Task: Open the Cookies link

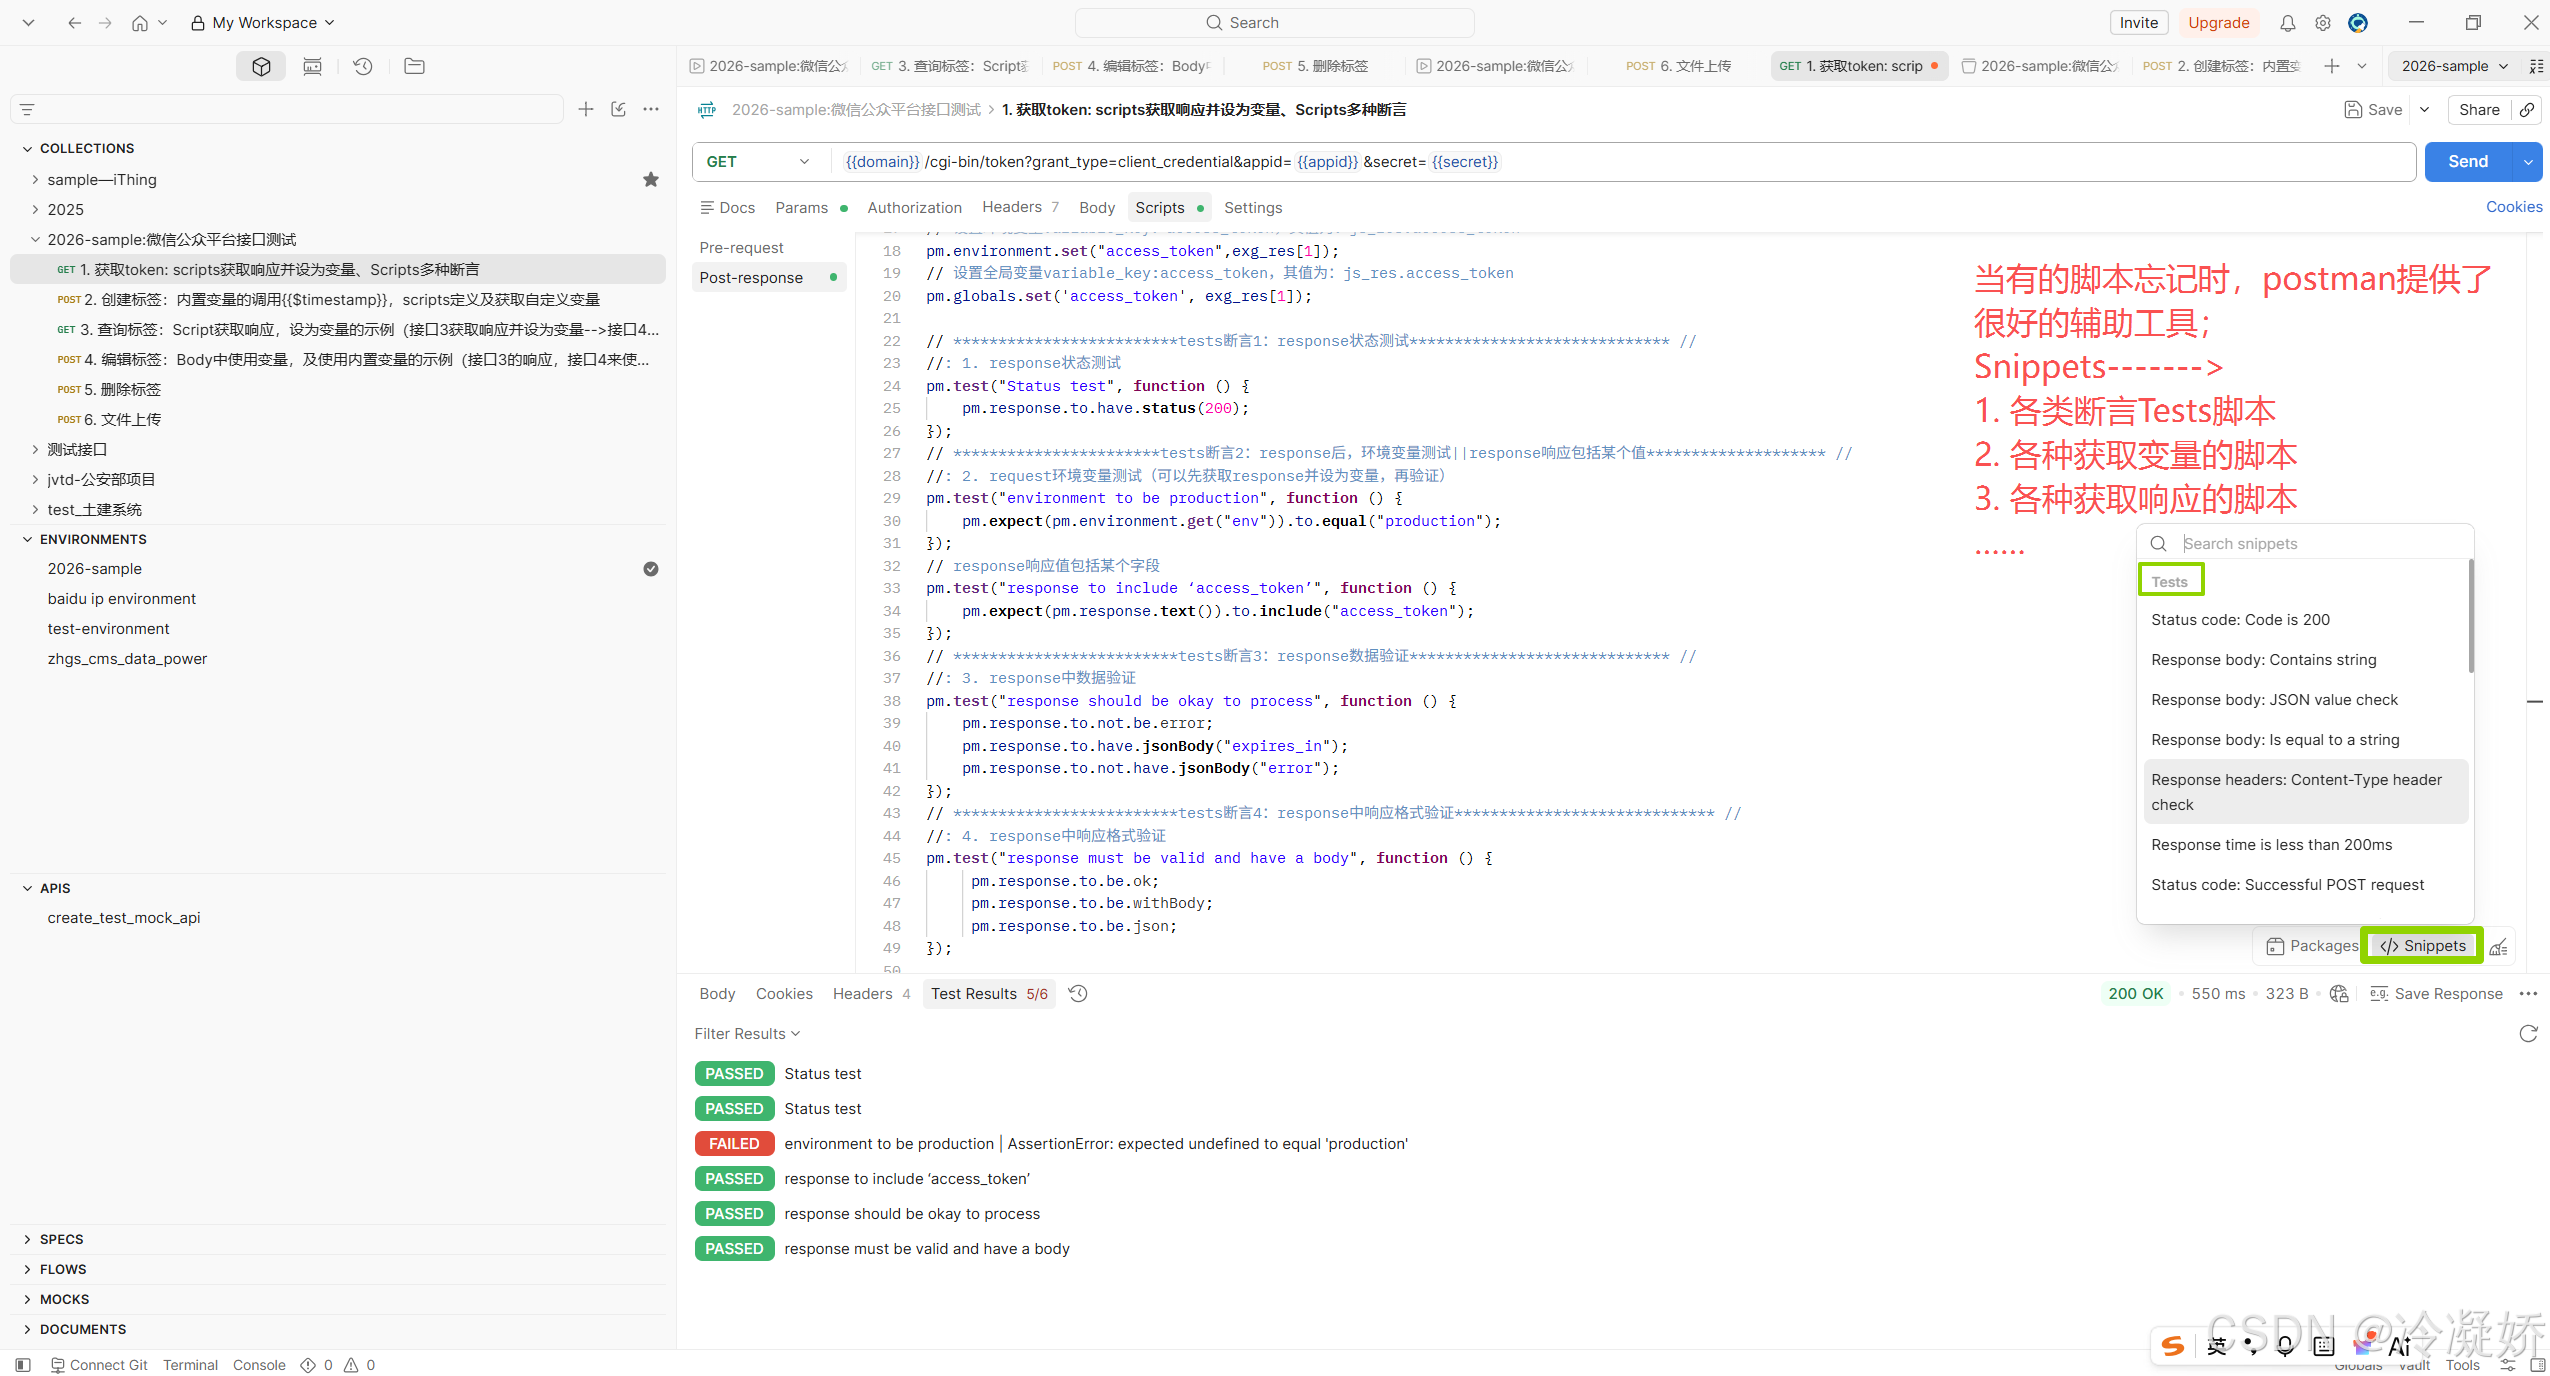Action: click(2514, 207)
